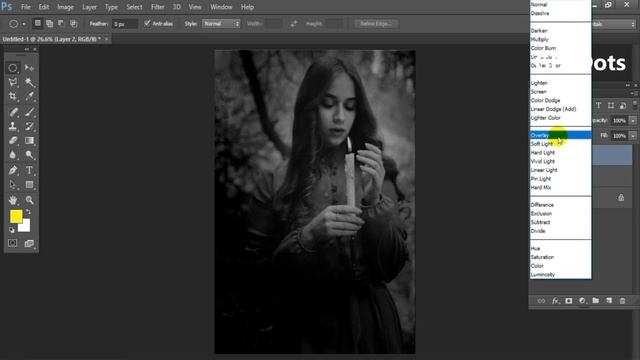
Task: Change the screen mode
Action: click(x=29, y=244)
